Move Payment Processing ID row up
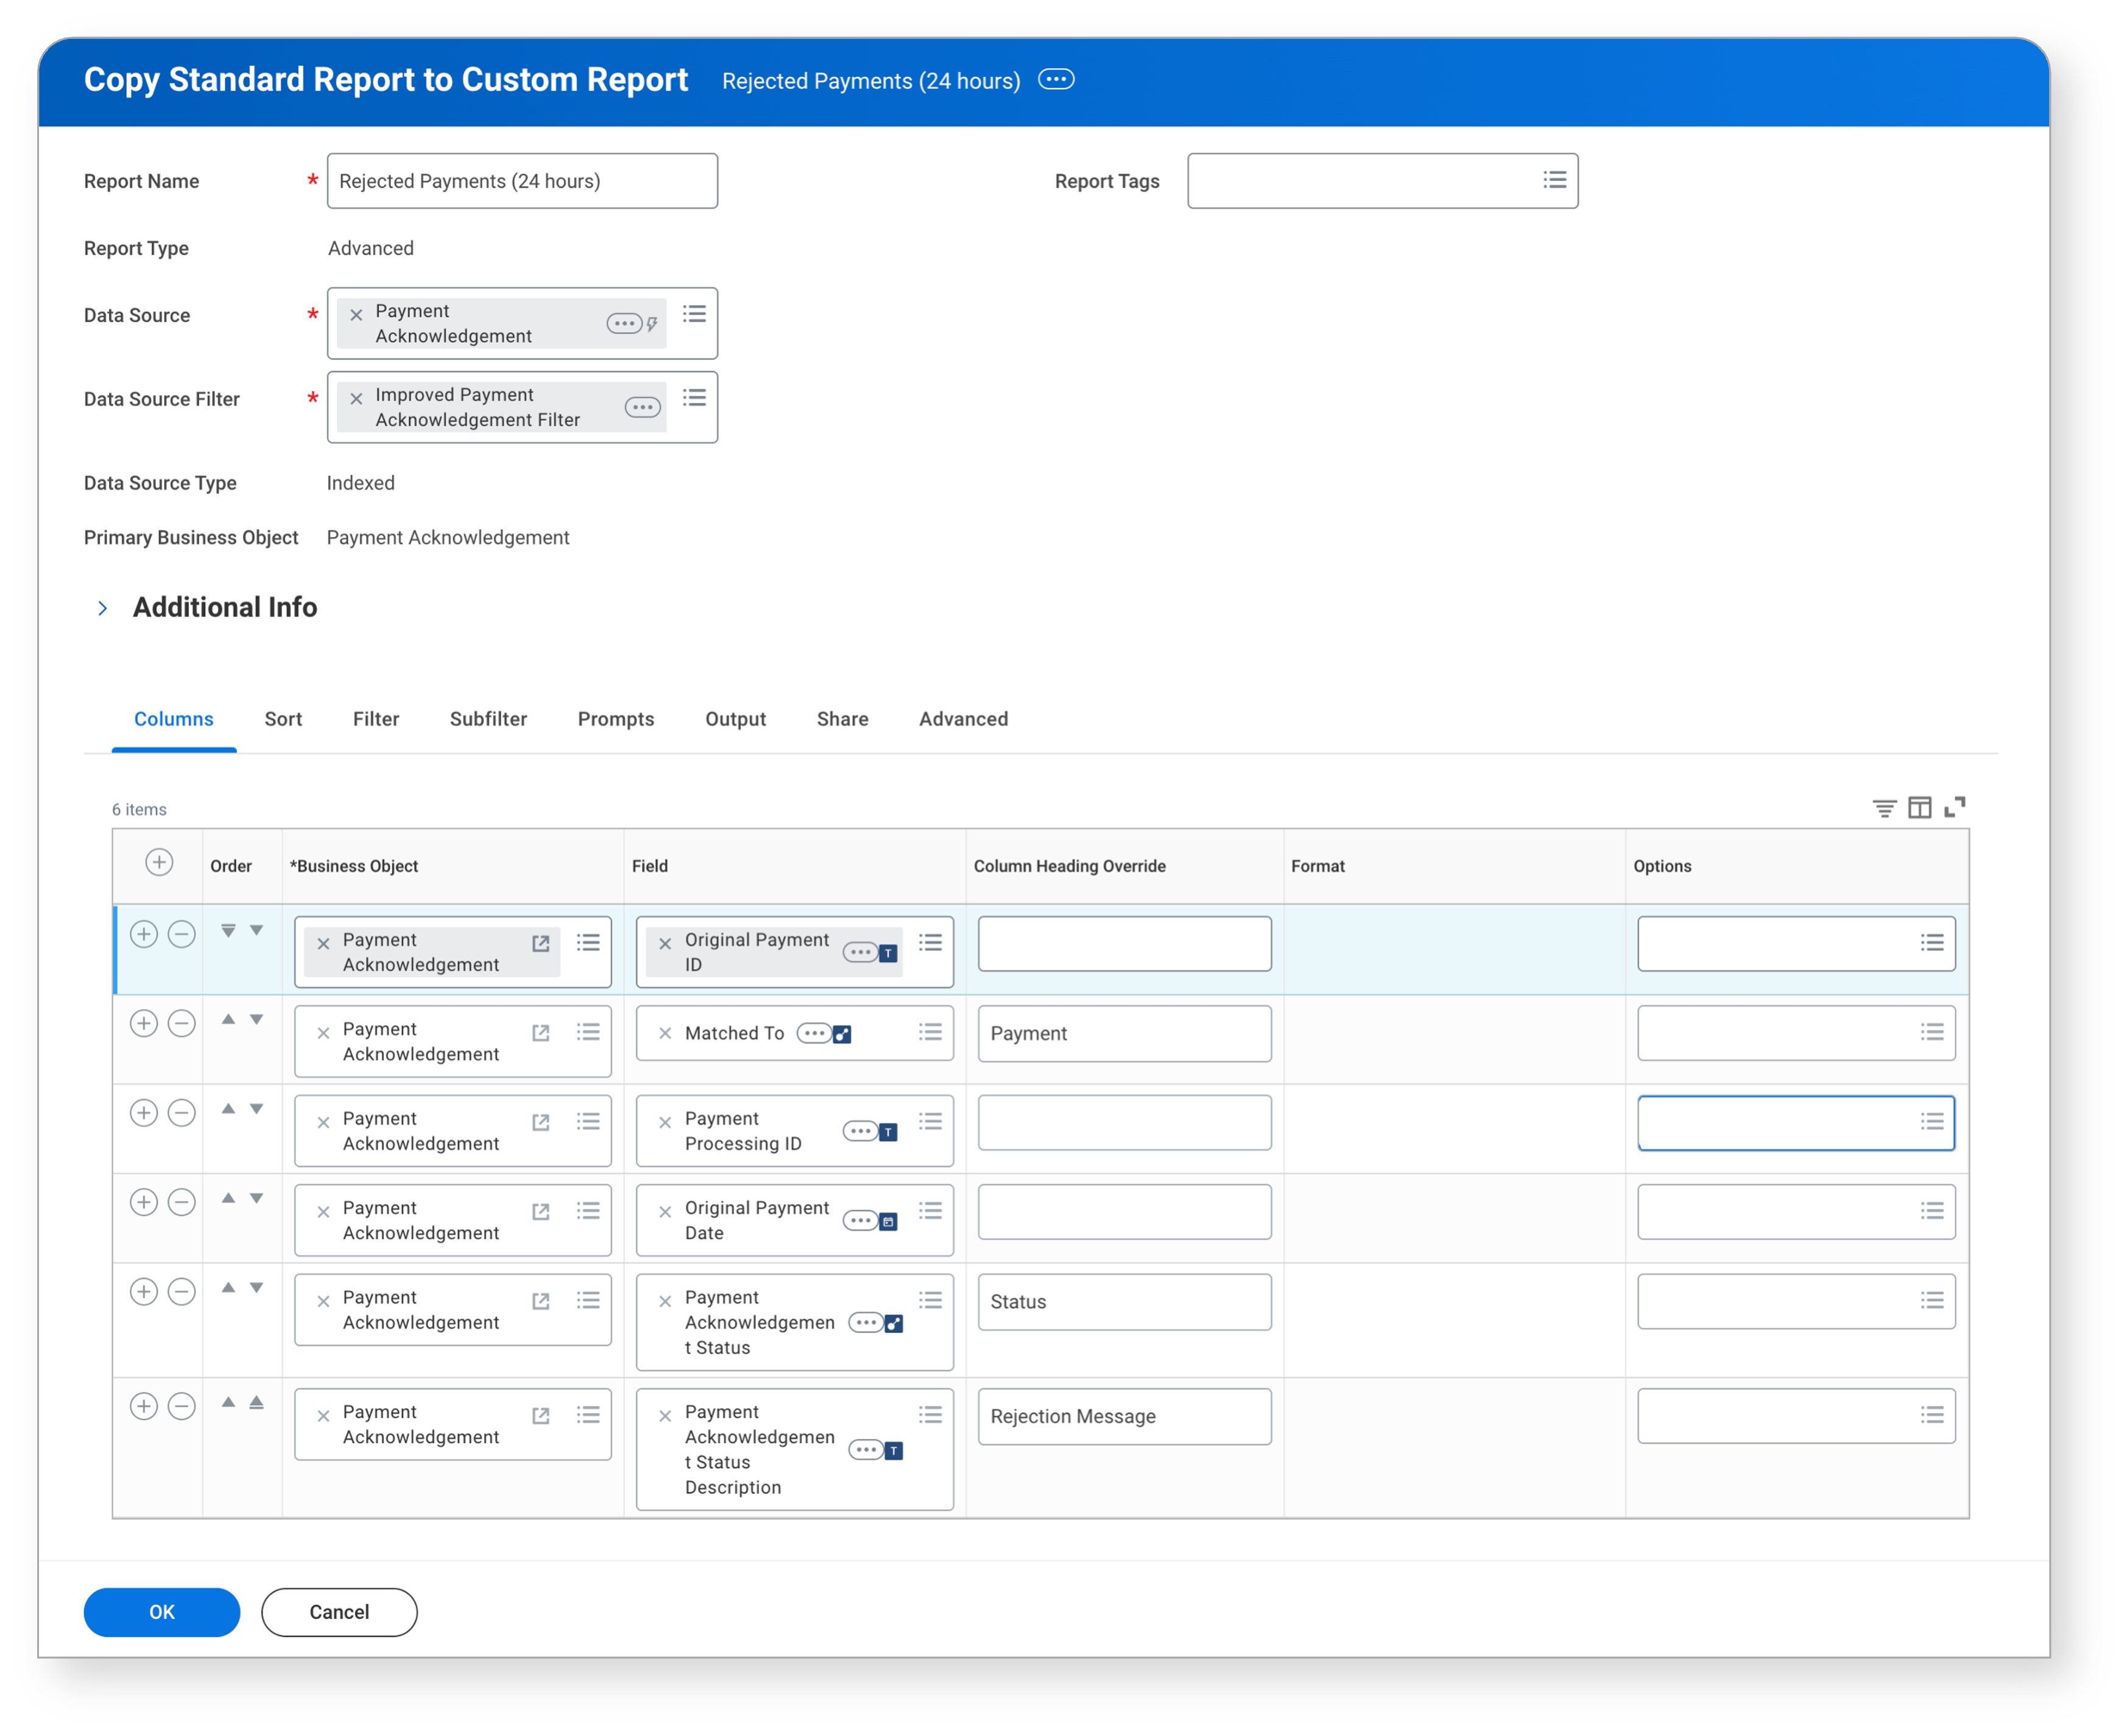 coord(228,1109)
